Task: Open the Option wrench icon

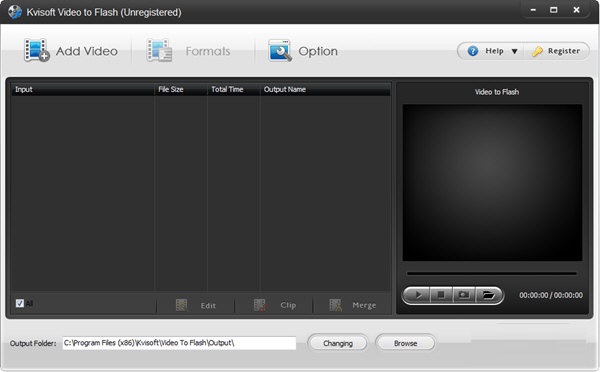Action: click(280, 51)
